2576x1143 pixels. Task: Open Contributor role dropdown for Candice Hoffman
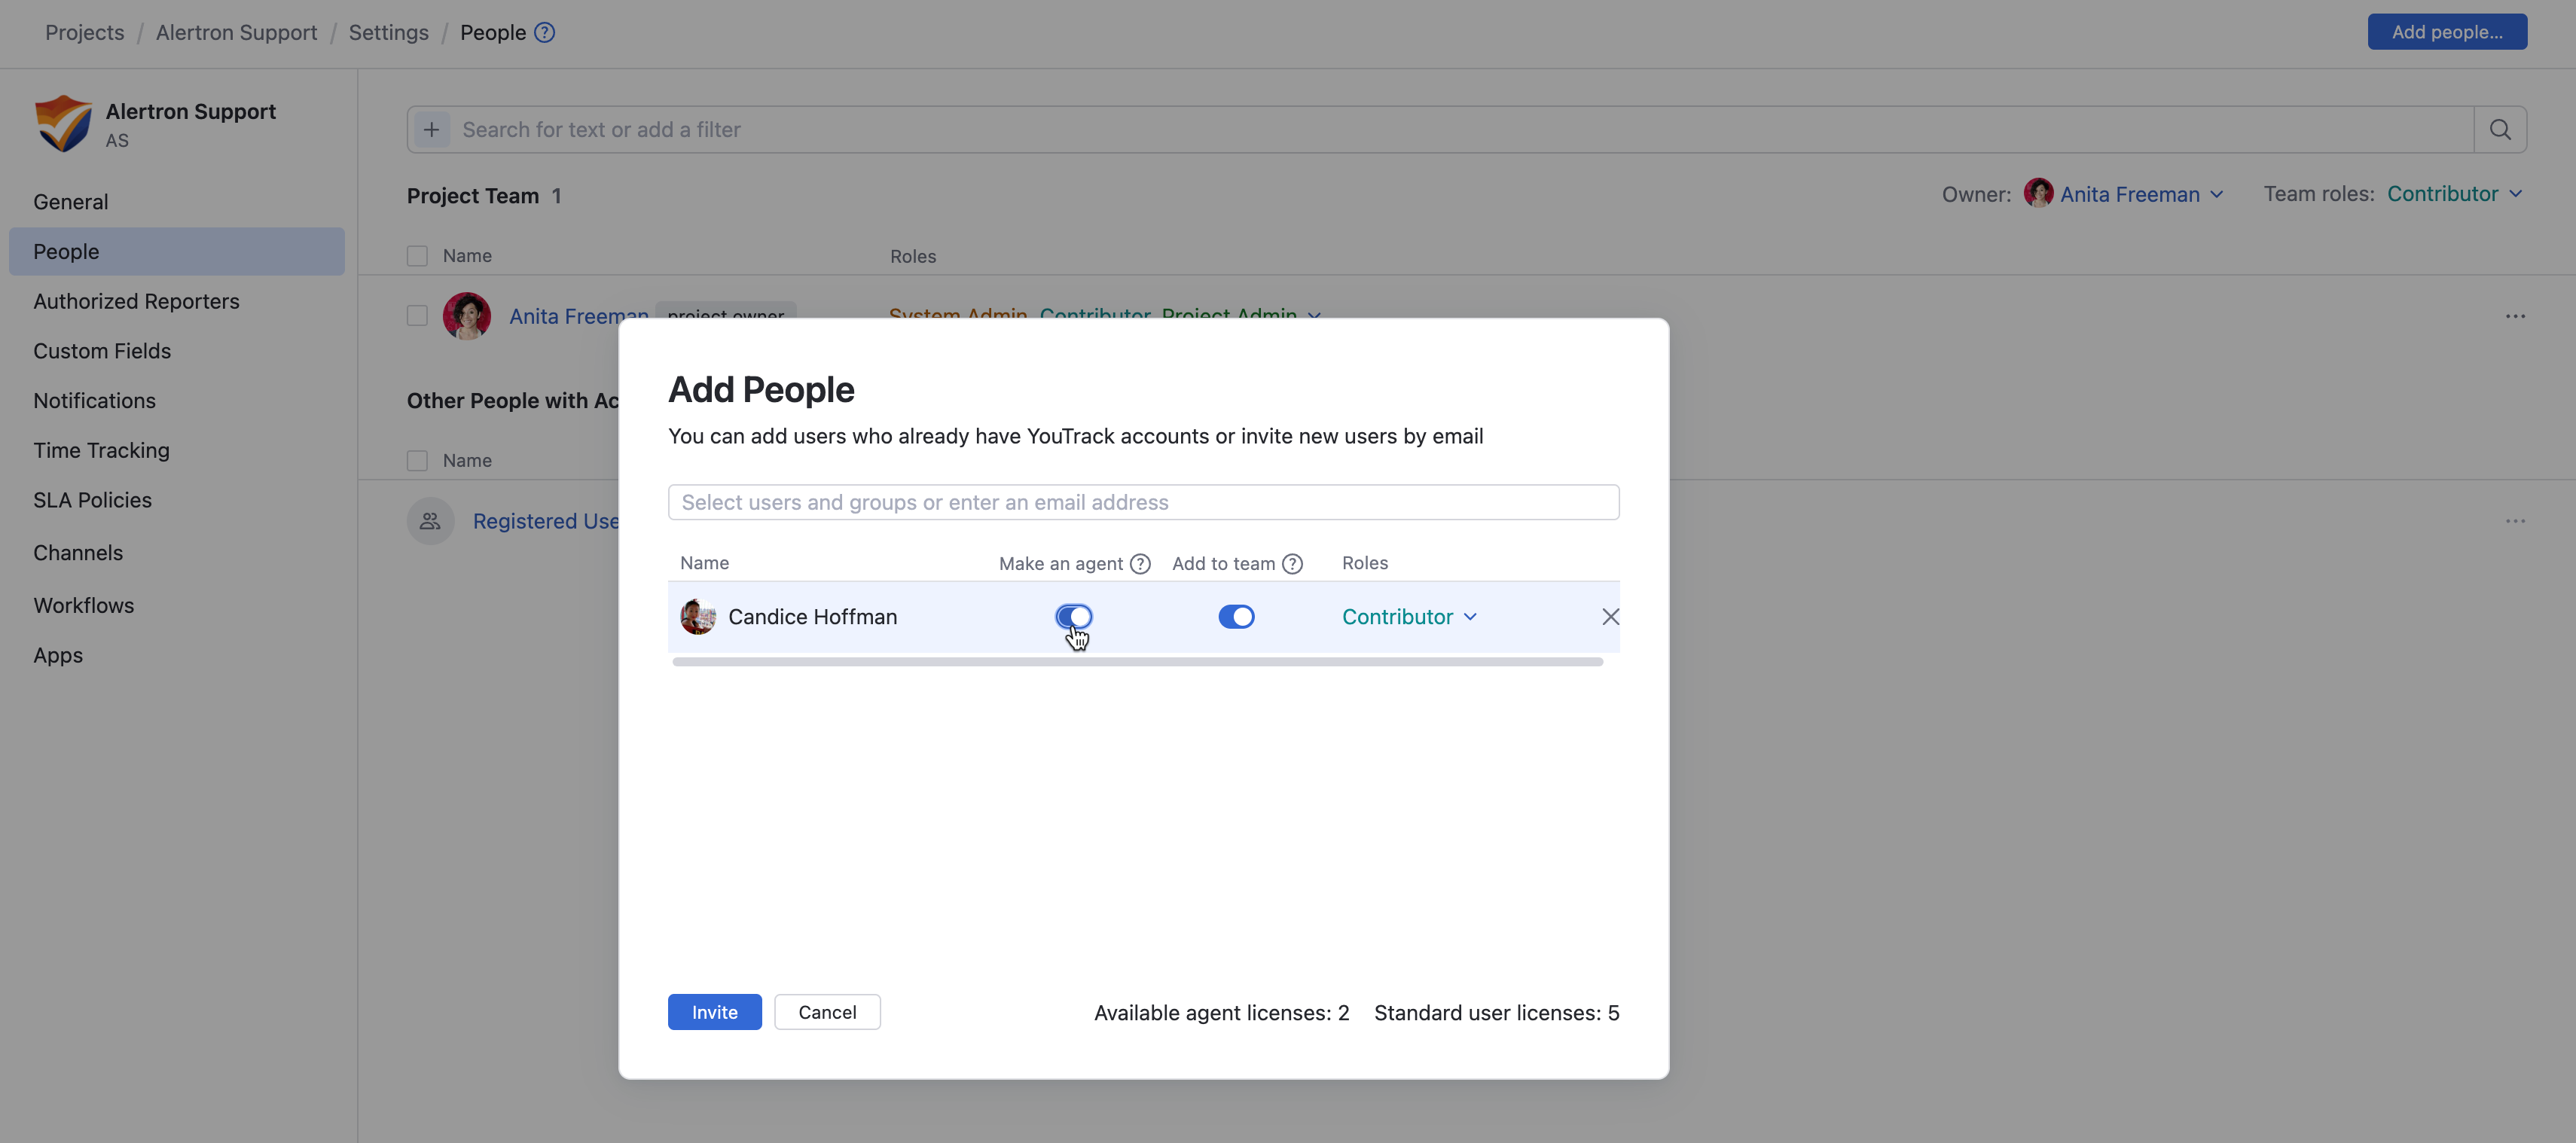[x=1409, y=617]
